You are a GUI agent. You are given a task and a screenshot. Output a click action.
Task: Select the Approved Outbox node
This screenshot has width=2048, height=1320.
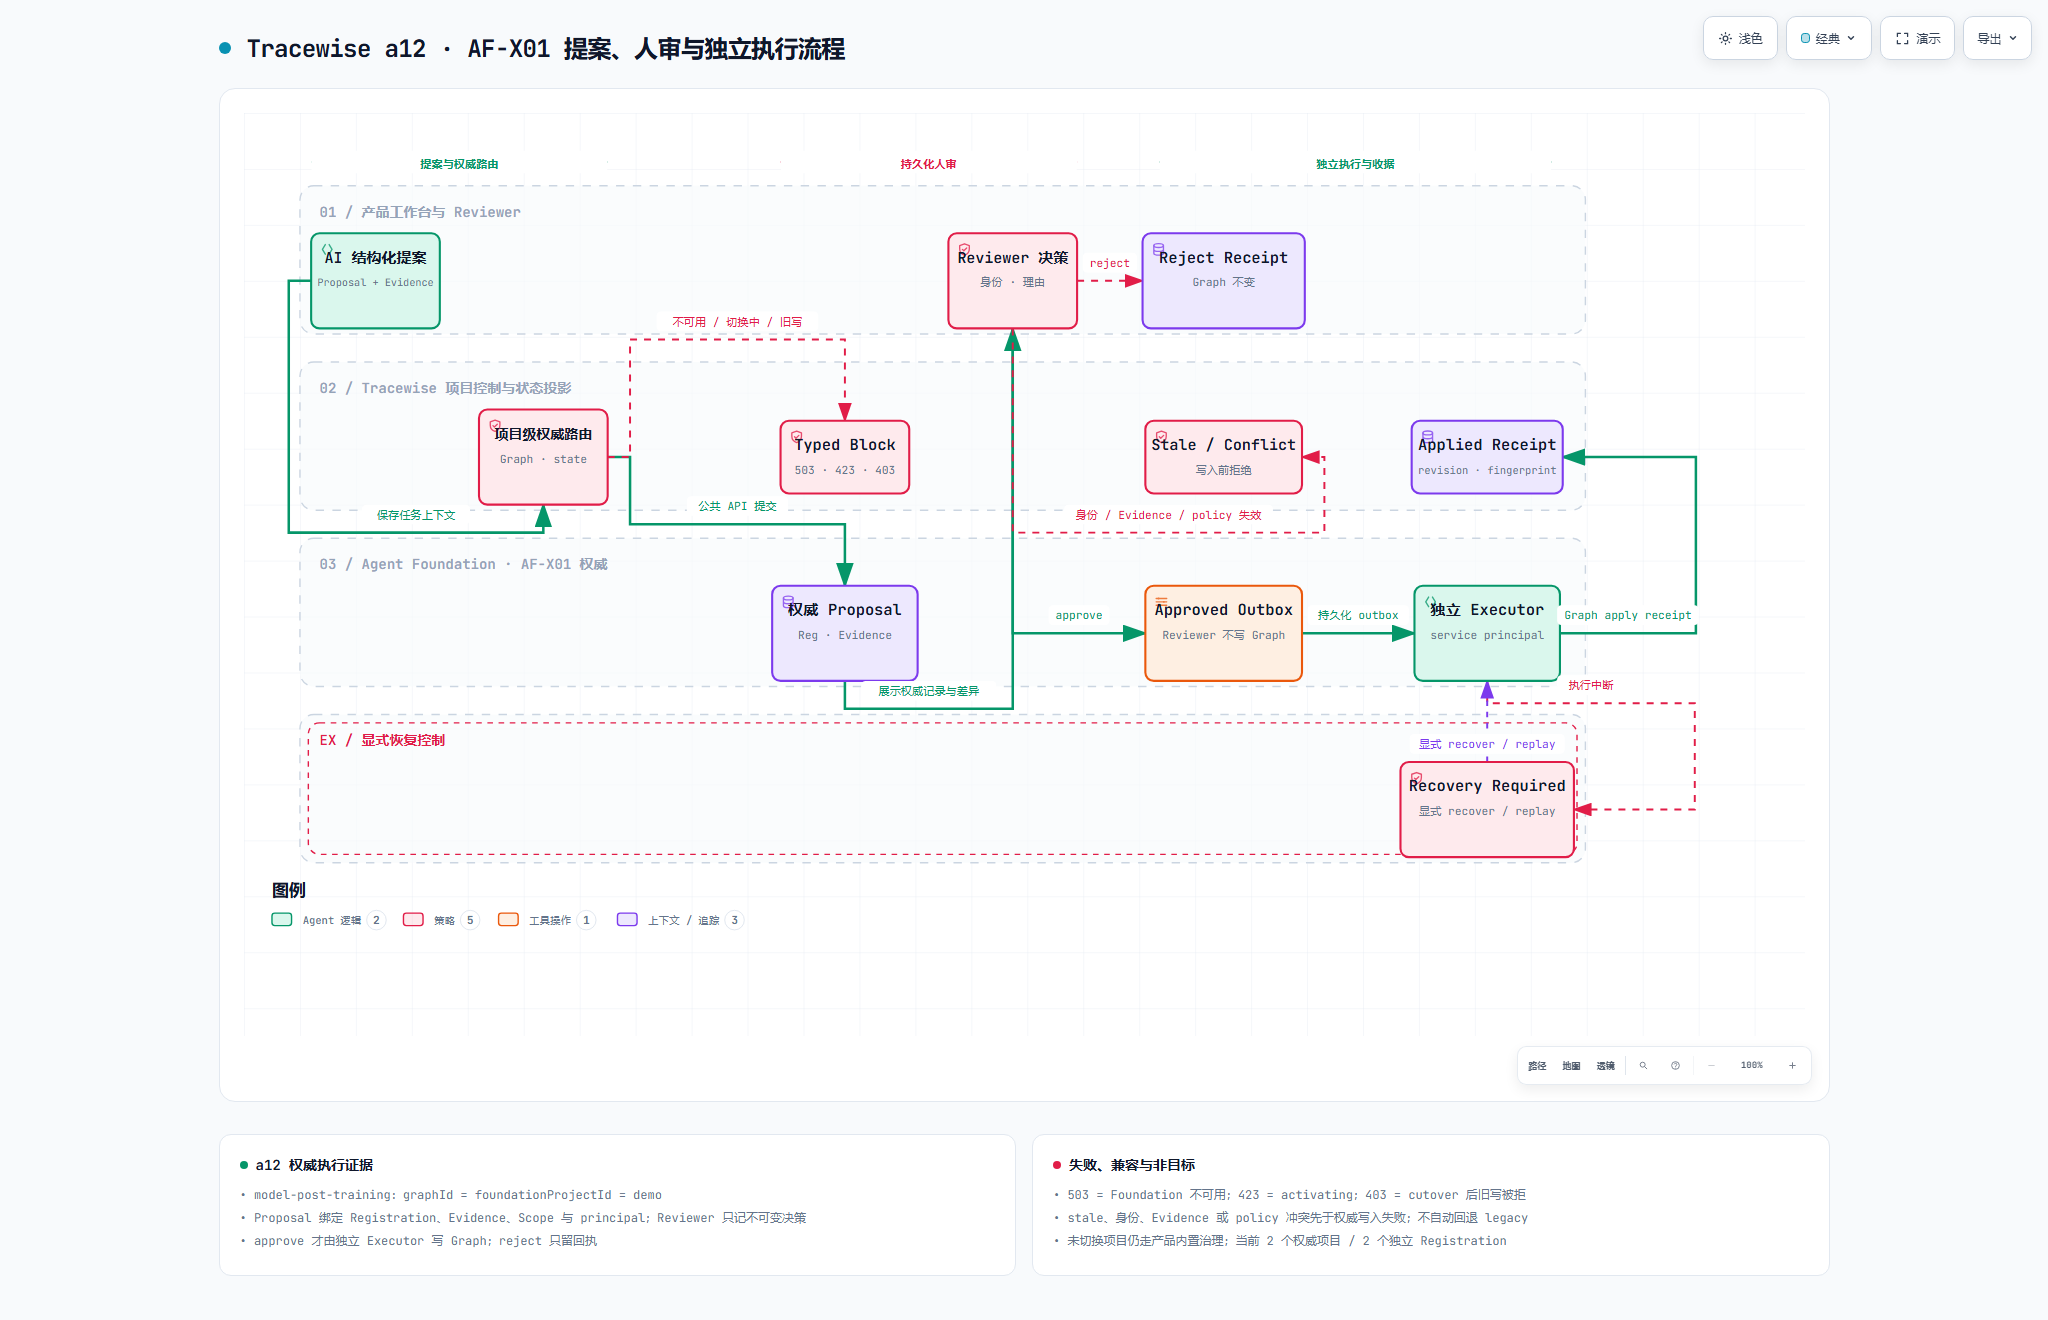[1223, 633]
